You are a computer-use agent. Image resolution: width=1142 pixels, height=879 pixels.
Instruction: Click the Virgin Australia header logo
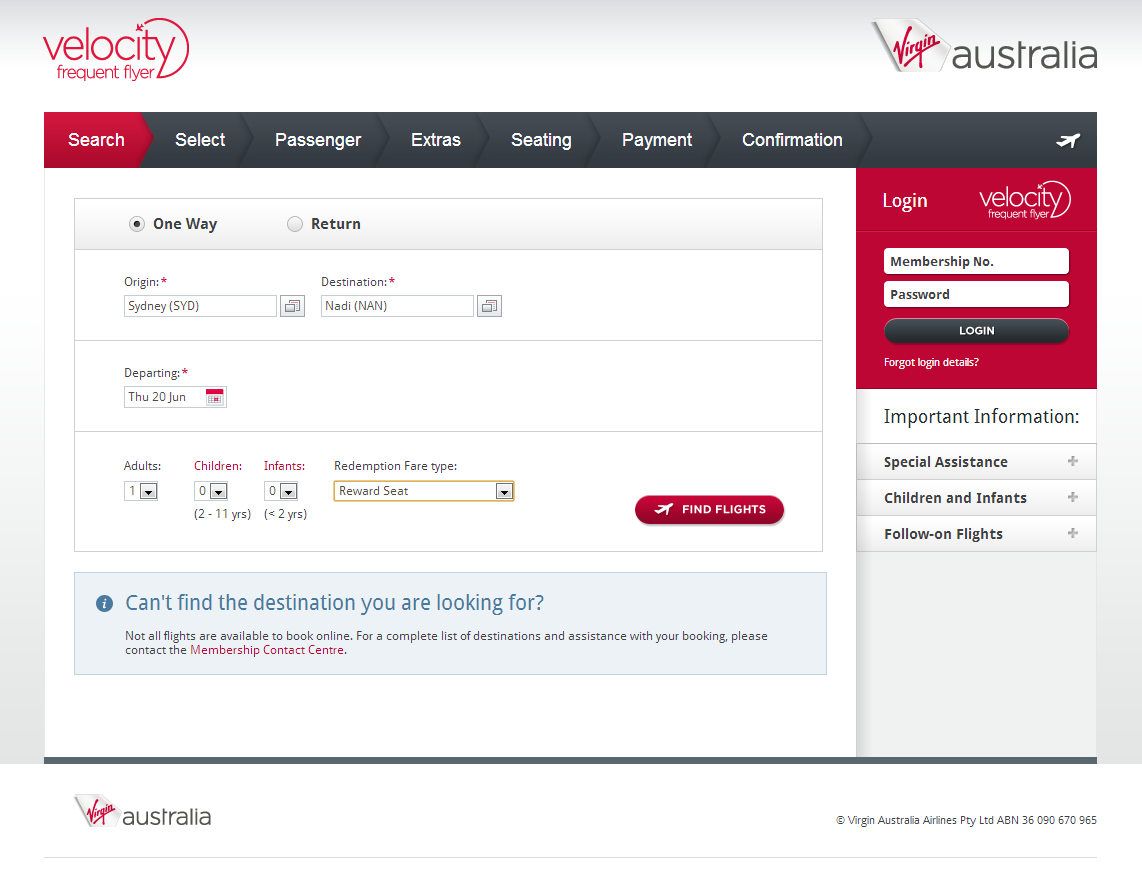[x=984, y=46]
